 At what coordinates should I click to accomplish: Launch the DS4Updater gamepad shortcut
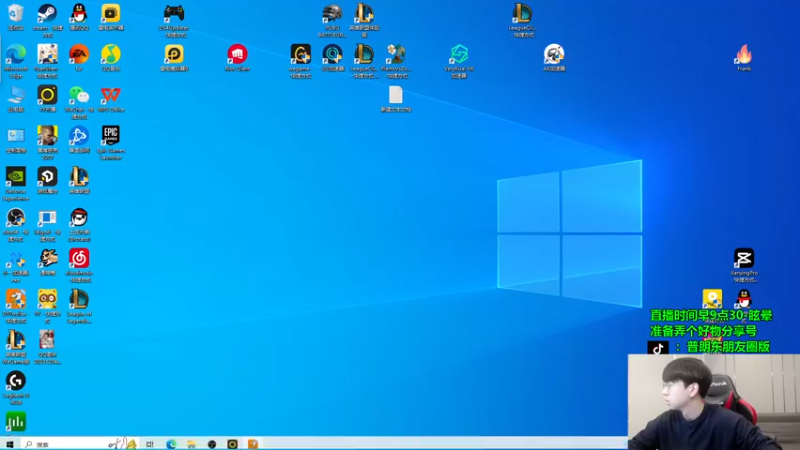(x=174, y=13)
